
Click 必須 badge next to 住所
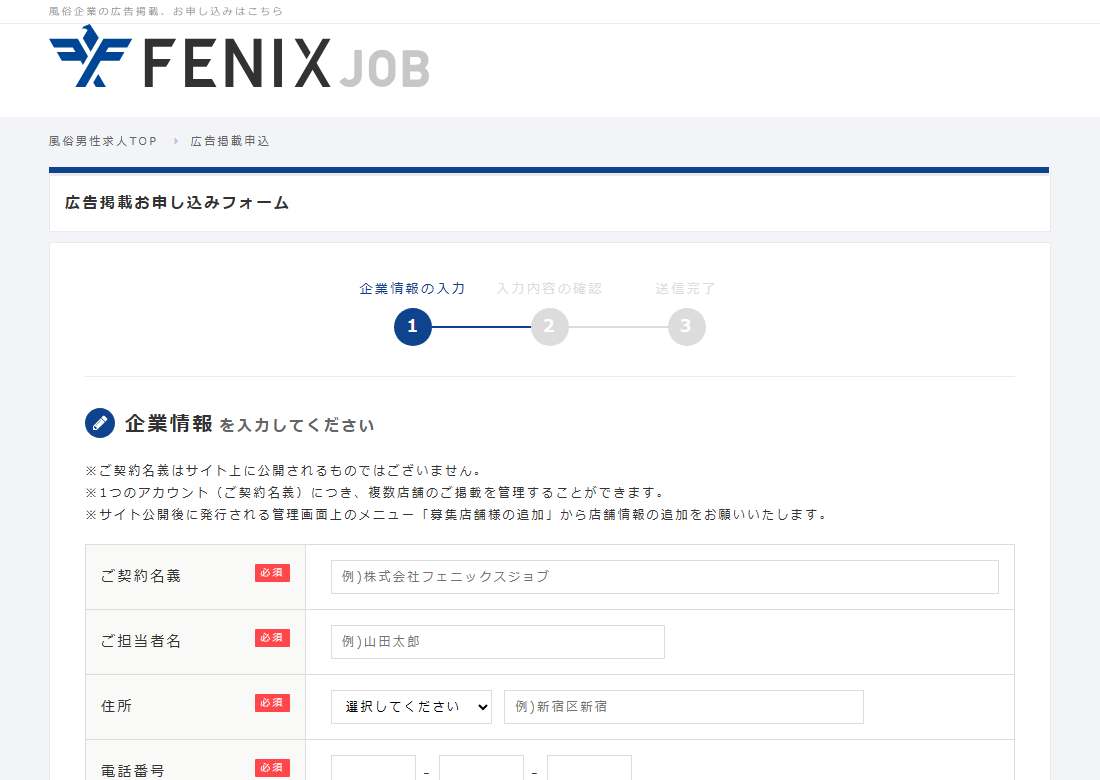coord(272,703)
